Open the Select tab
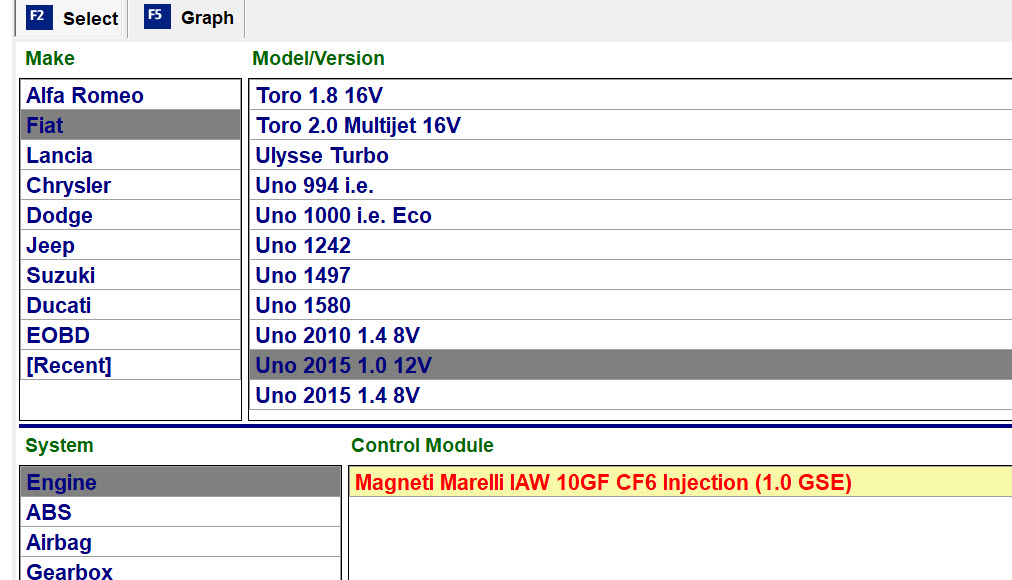The image size is (1012, 580). [x=70, y=18]
